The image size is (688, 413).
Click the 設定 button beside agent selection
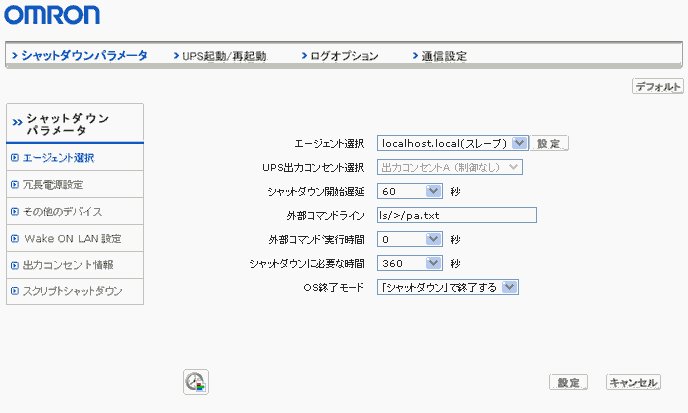click(x=549, y=144)
